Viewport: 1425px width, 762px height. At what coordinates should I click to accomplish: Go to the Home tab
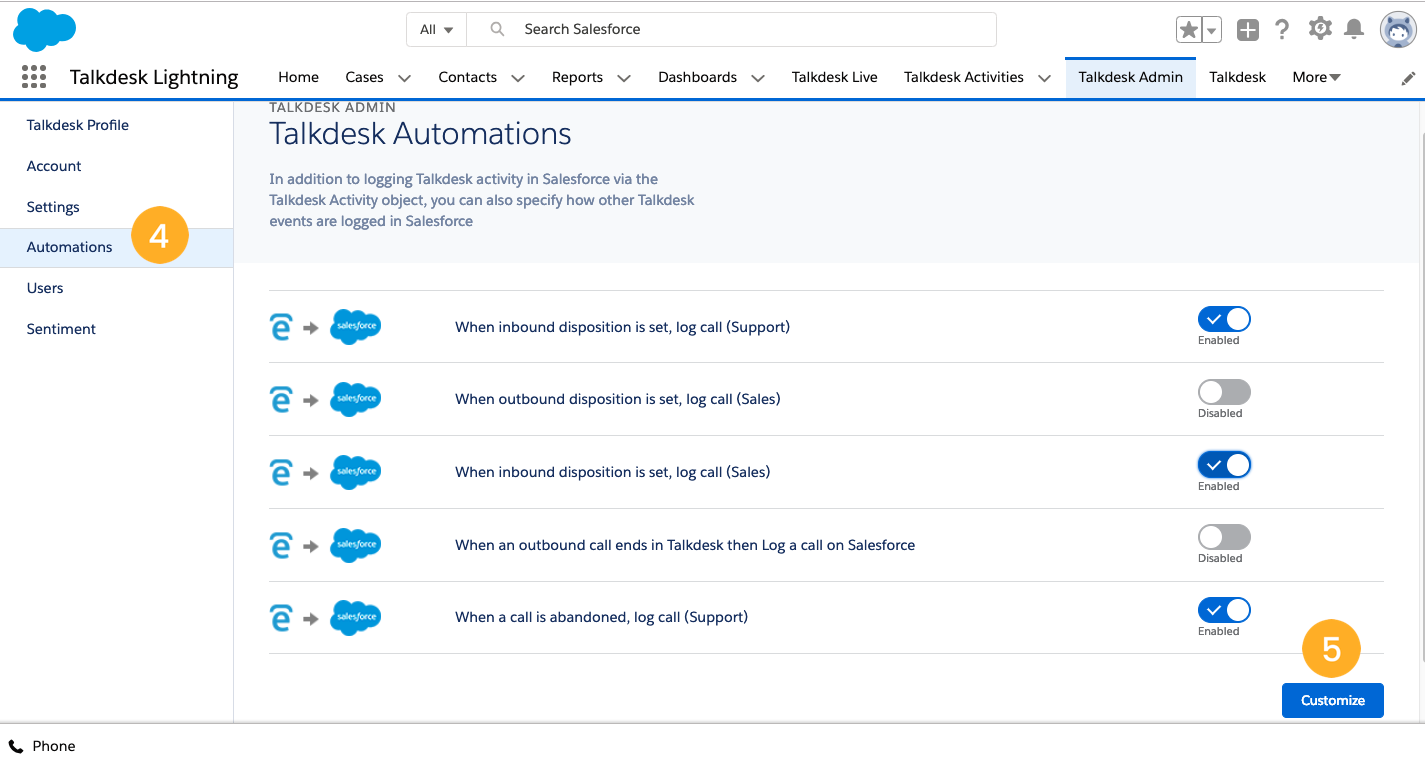click(298, 77)
